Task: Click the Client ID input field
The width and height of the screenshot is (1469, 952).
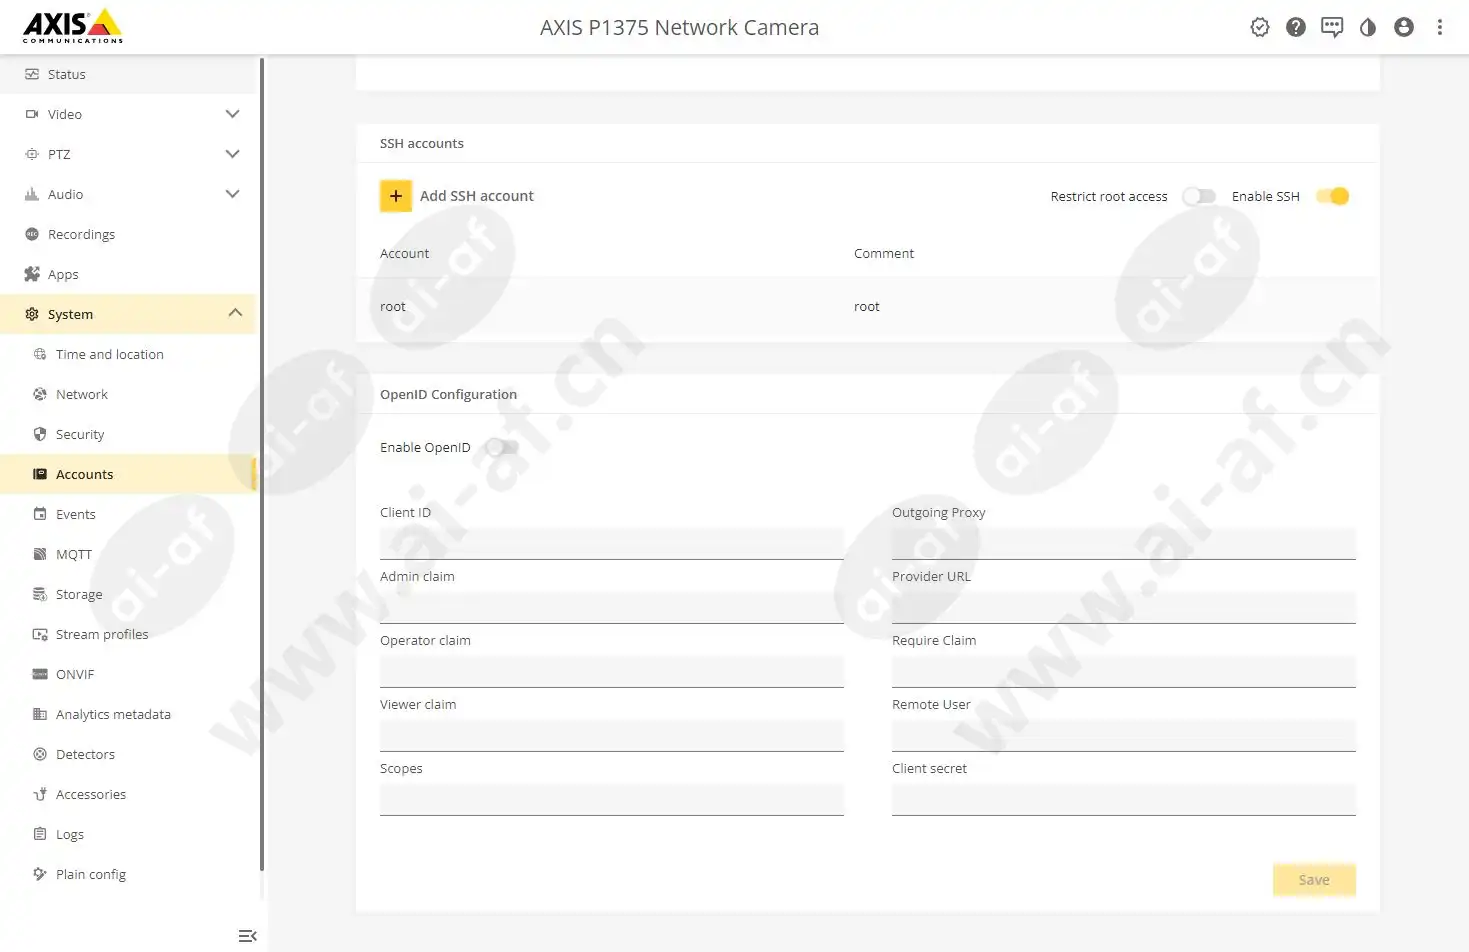Action: pyautogui.click(x=612, y=543)
